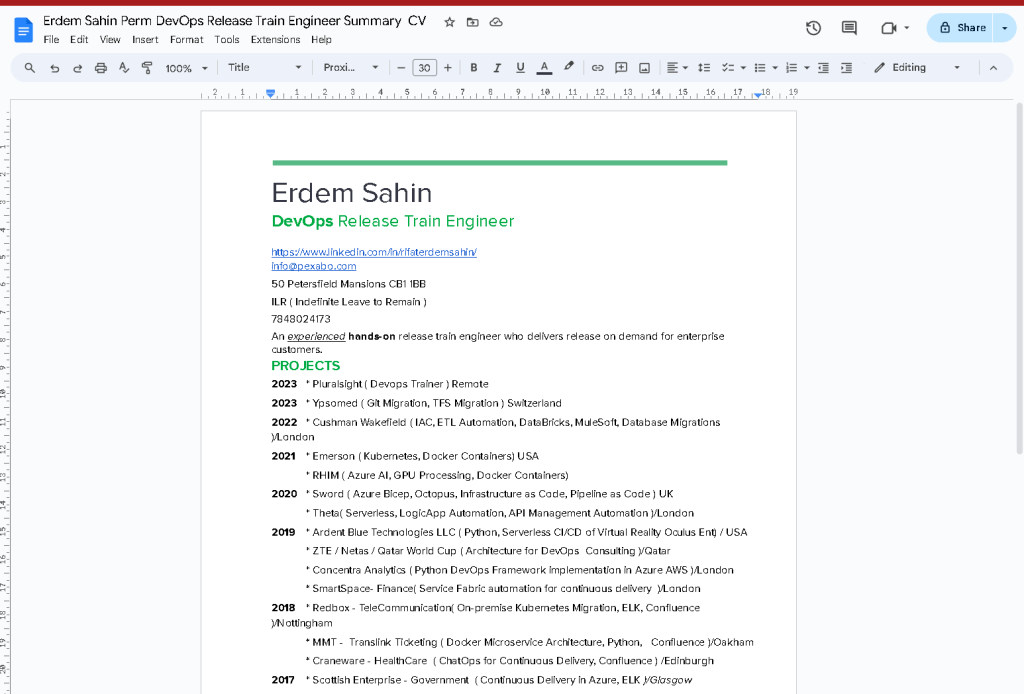Click the 'DevOps Release Train Engineer' subtitle
Screen dimensions: 1024x694
click(392, 221)
